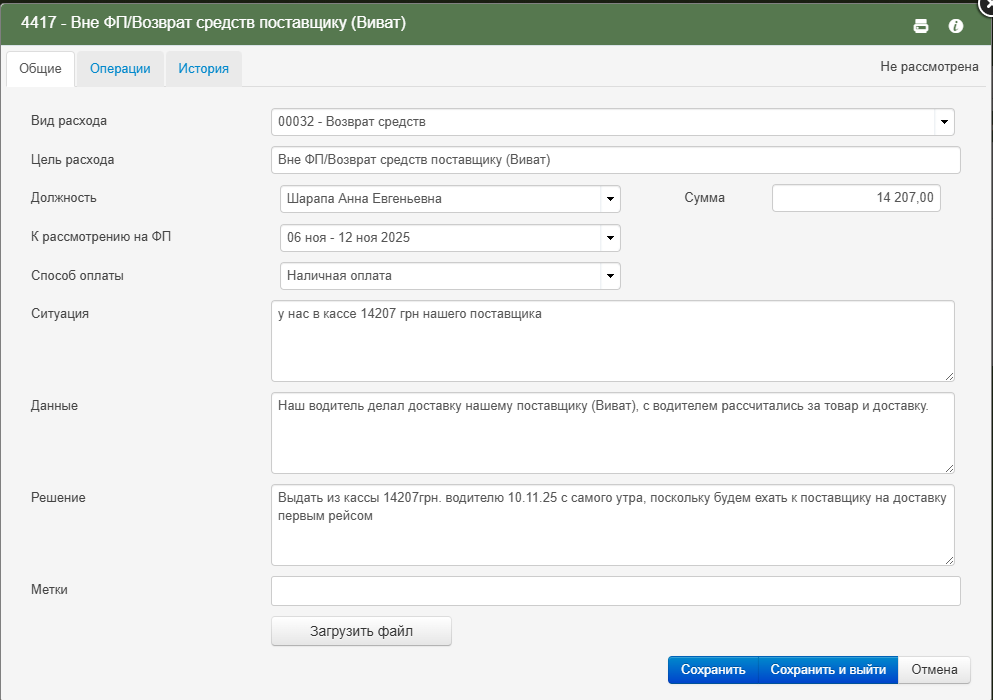This screenshot has width=993, height=700.
Task: Click the Сохранить button
Action: [x=712, y=670]
